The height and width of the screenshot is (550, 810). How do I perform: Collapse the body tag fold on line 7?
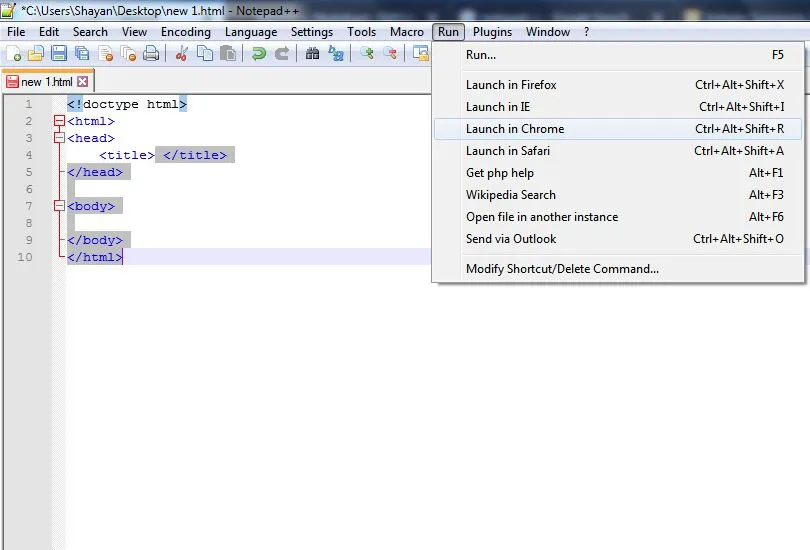[x=59, y=206]
